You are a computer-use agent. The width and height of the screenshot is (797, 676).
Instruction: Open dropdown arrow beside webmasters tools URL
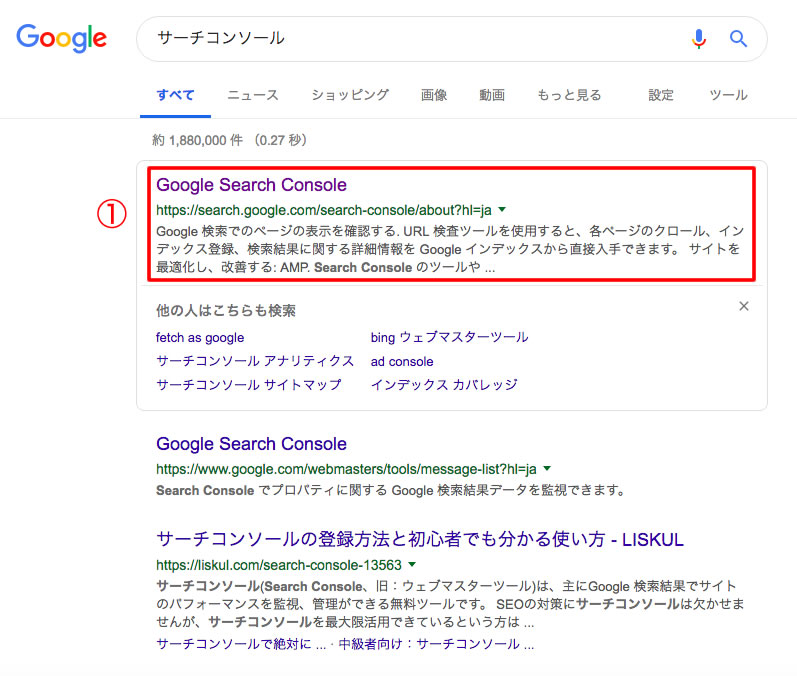click(548, 469)
